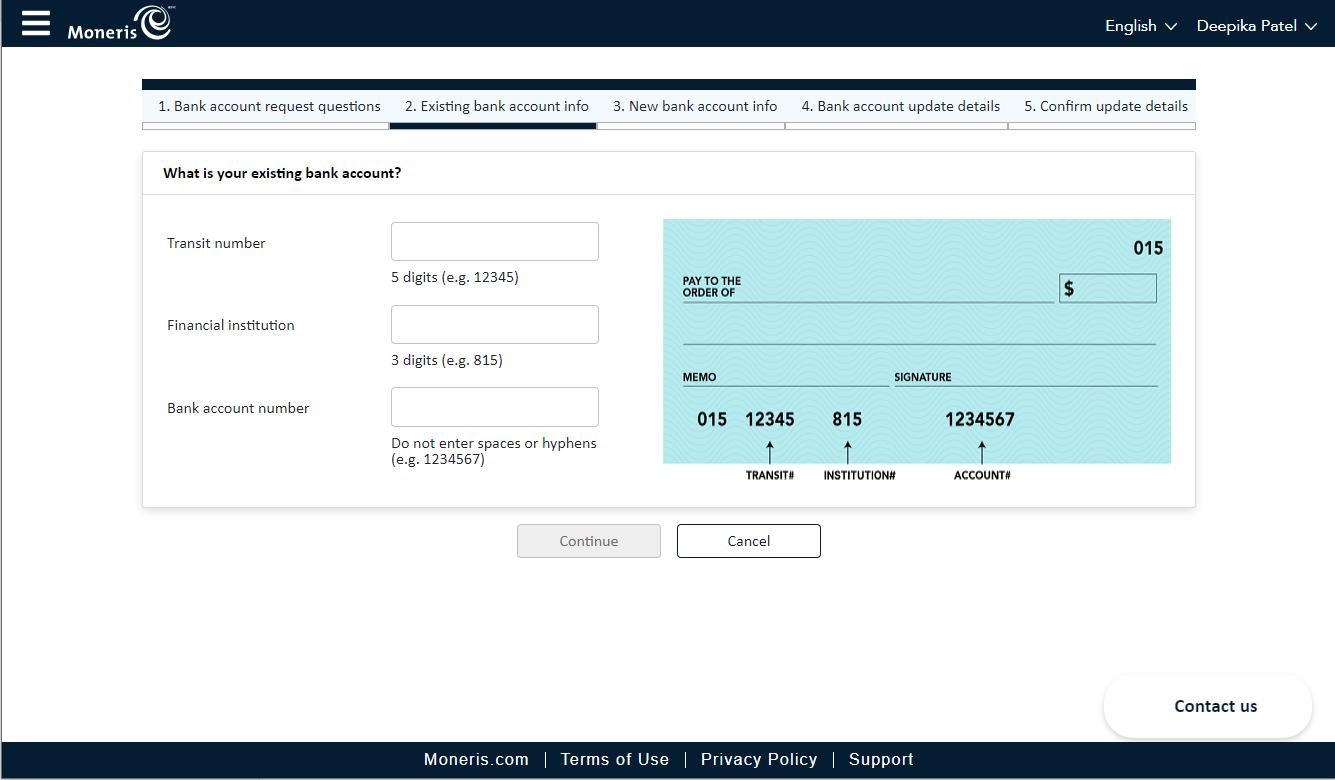Open the Moneris.com footer link
Viewport: 1335px width, 780px height.
pos(476,759)
